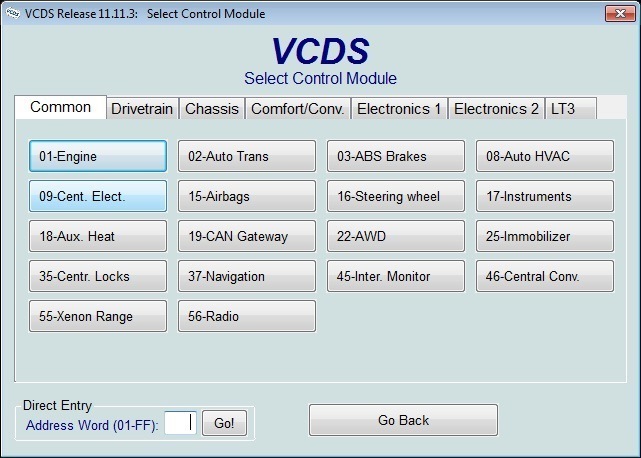641x458 pixels.
Task: Open the 17-Instruments module
Action: click(545, 196)
